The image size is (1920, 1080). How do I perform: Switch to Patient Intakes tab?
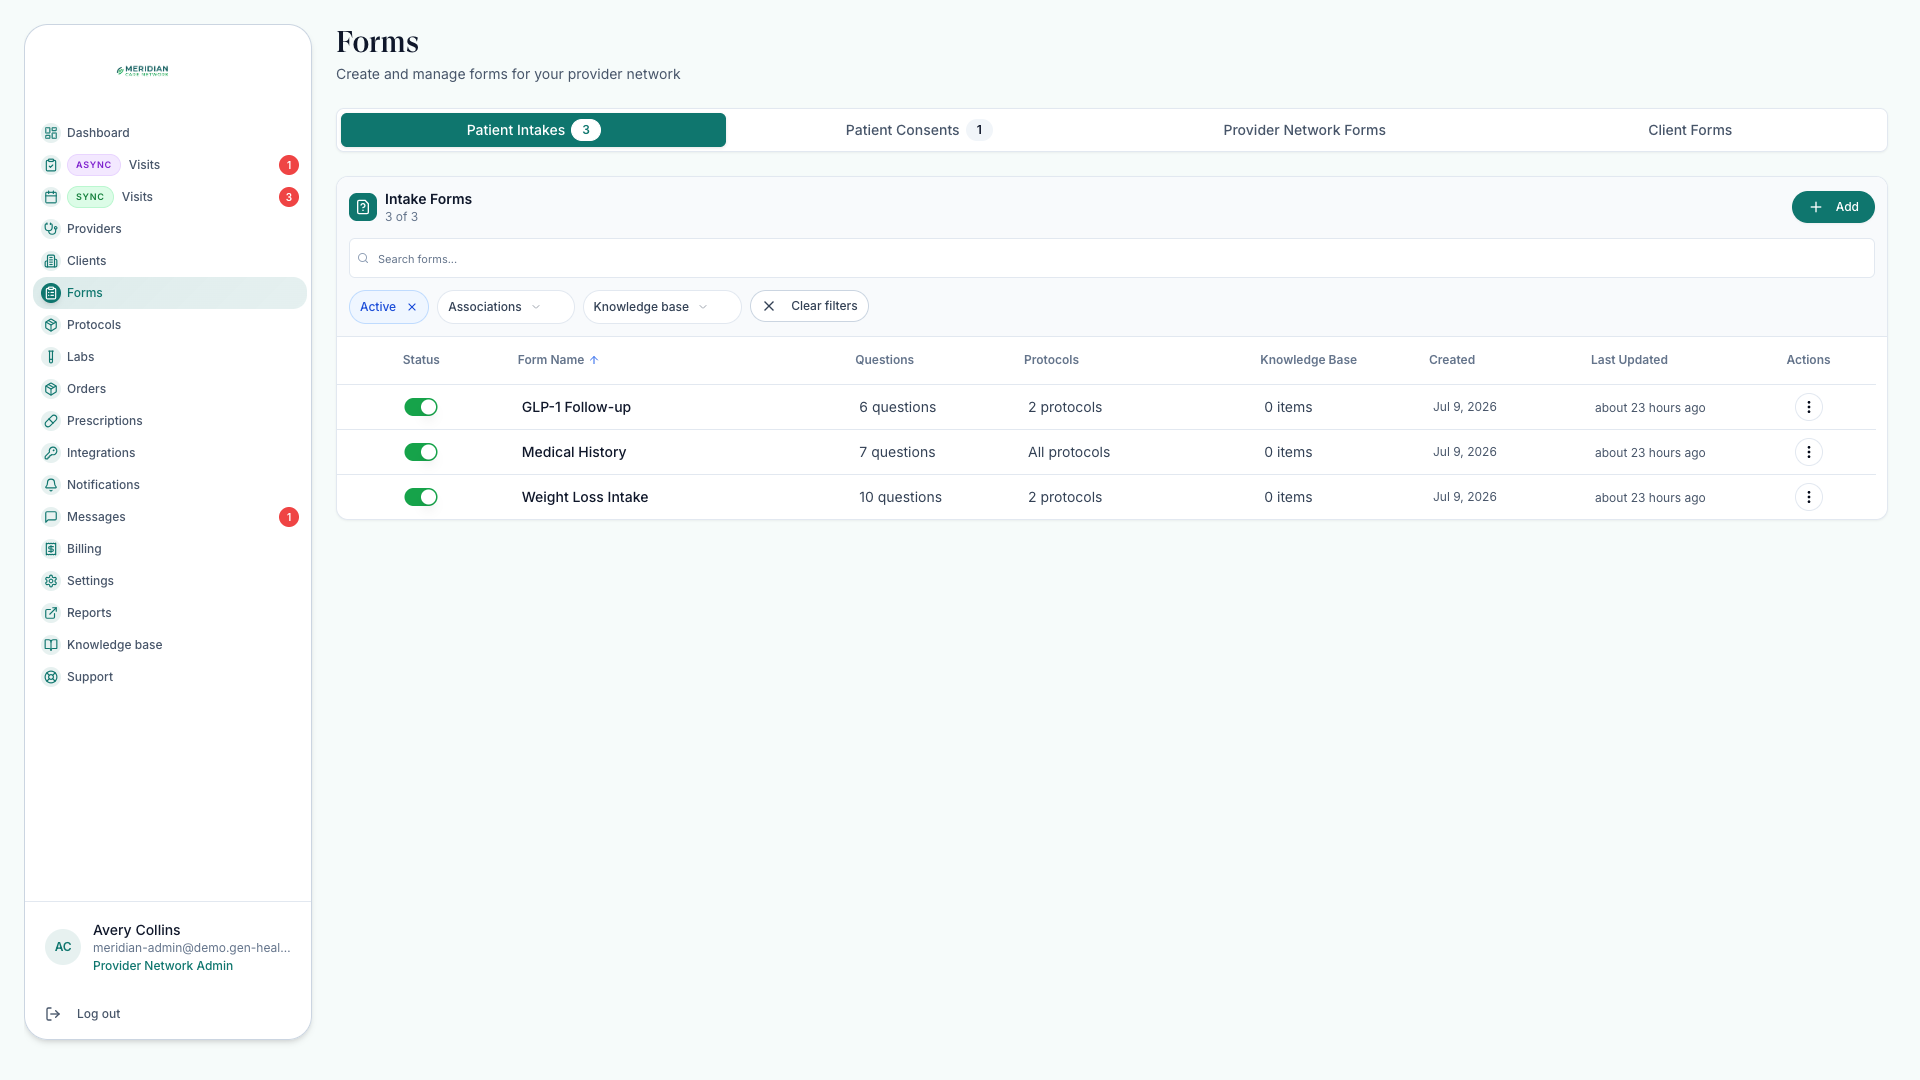click(x=533, y=130)
